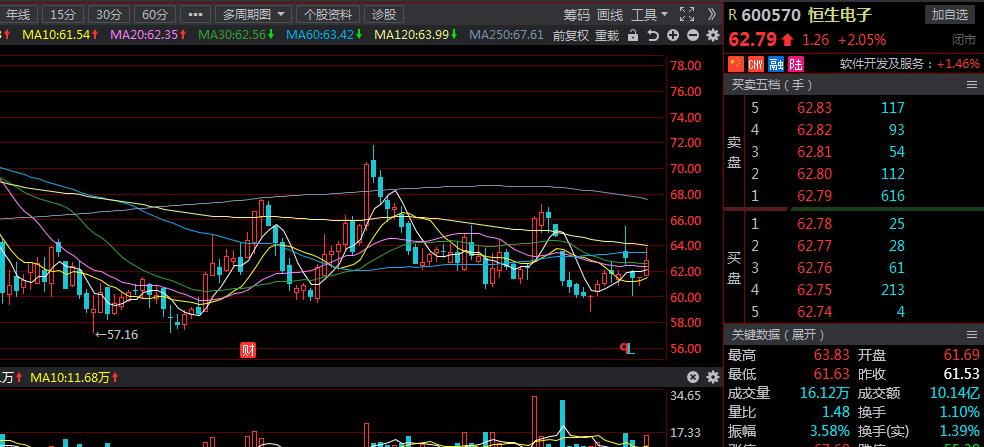Screen dimensions: 984x447
Task: Click the 加自选 button
Action: click(x=949, y=14)
